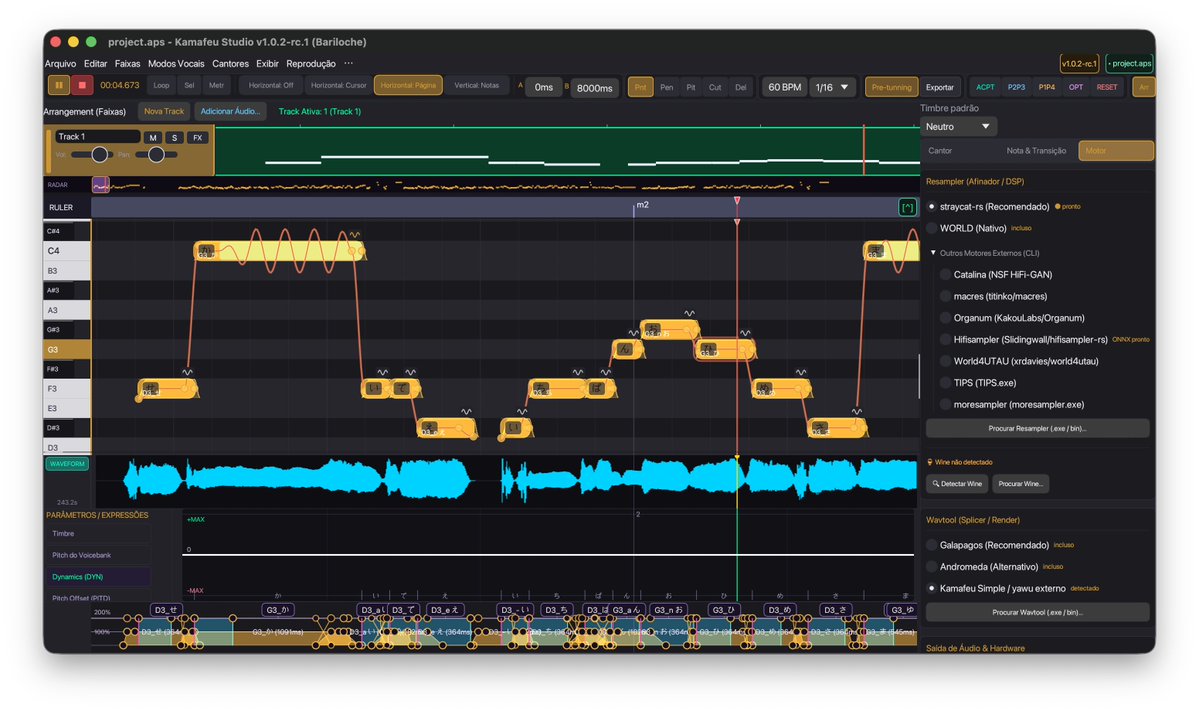The image size is (1199, 711).
Task: Adjust the Track 1 Pan knob
Action: coord(156,155)
